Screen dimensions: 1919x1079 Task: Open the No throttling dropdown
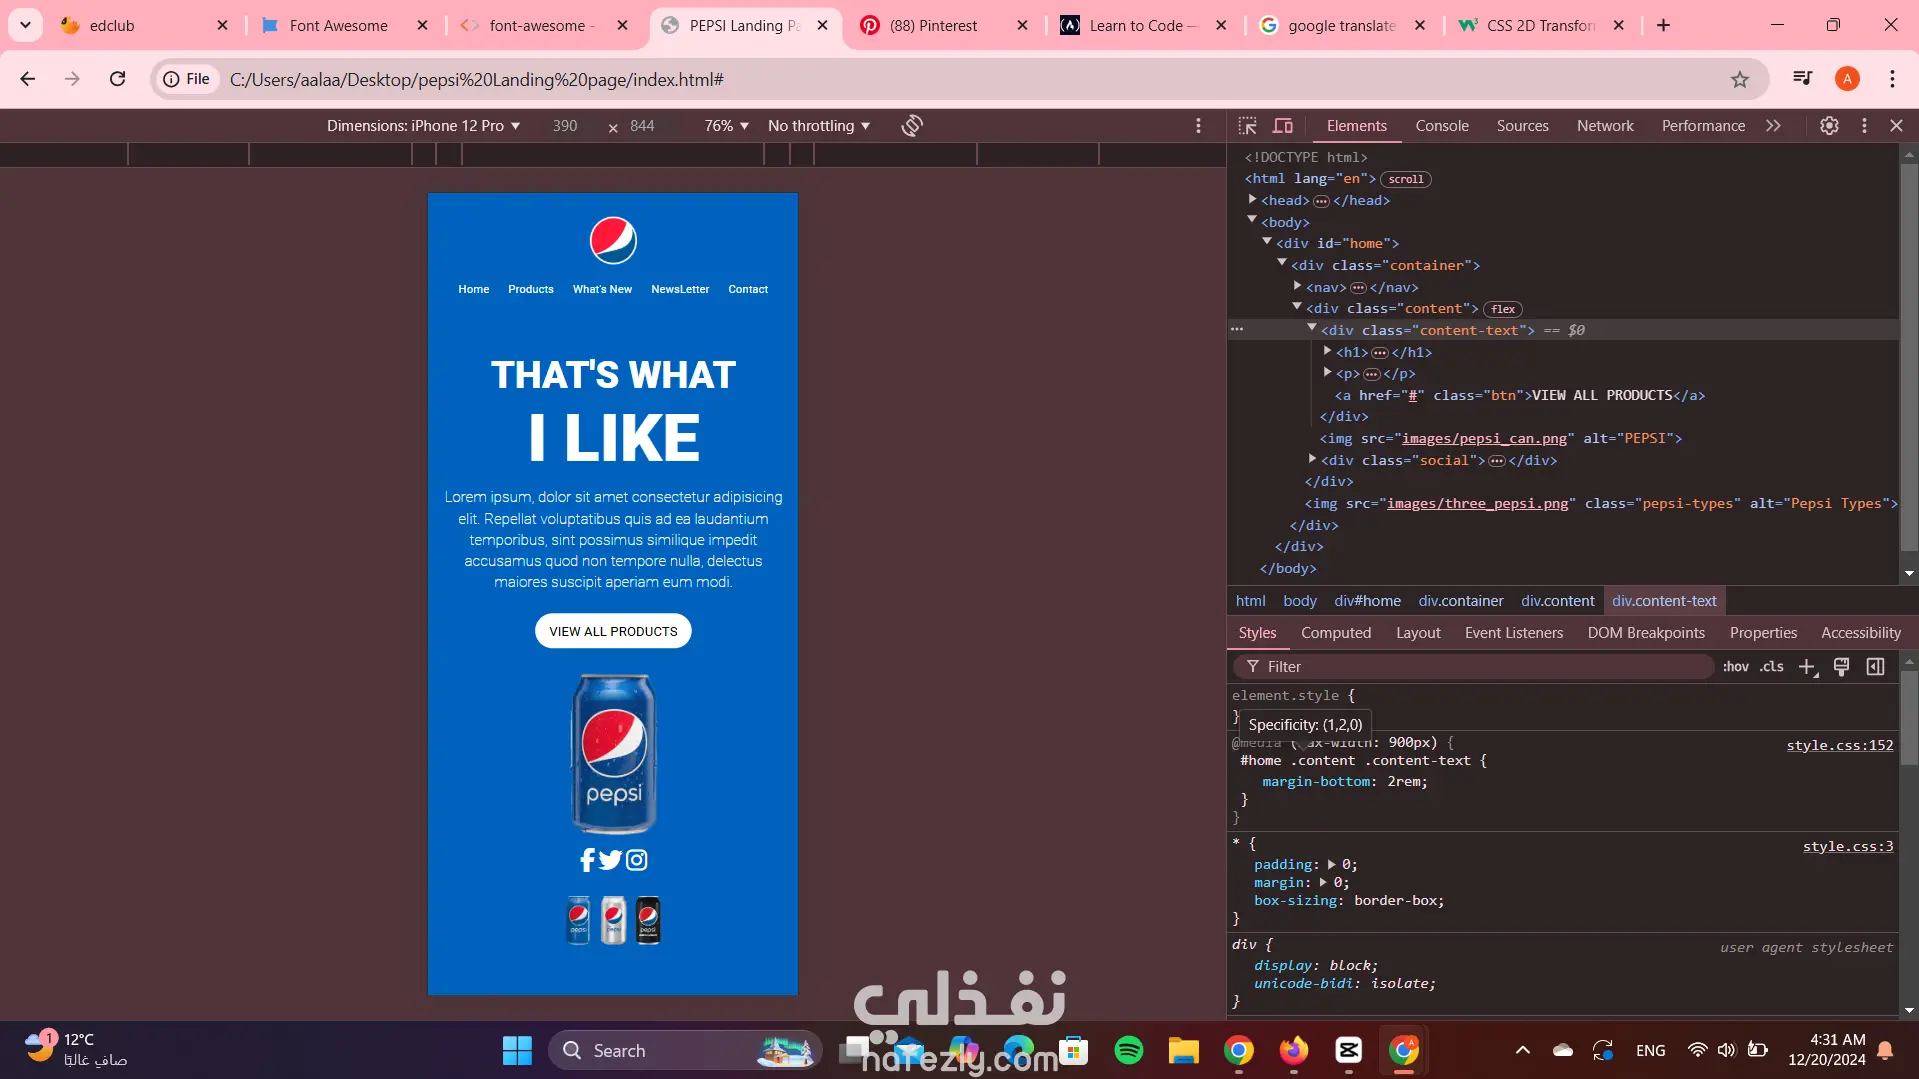click(x=819, y=126)
